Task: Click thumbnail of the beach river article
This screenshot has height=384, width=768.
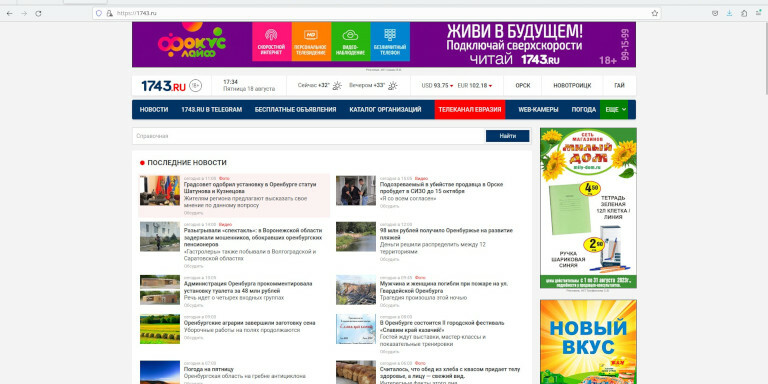Action: [x=356, y=237]
